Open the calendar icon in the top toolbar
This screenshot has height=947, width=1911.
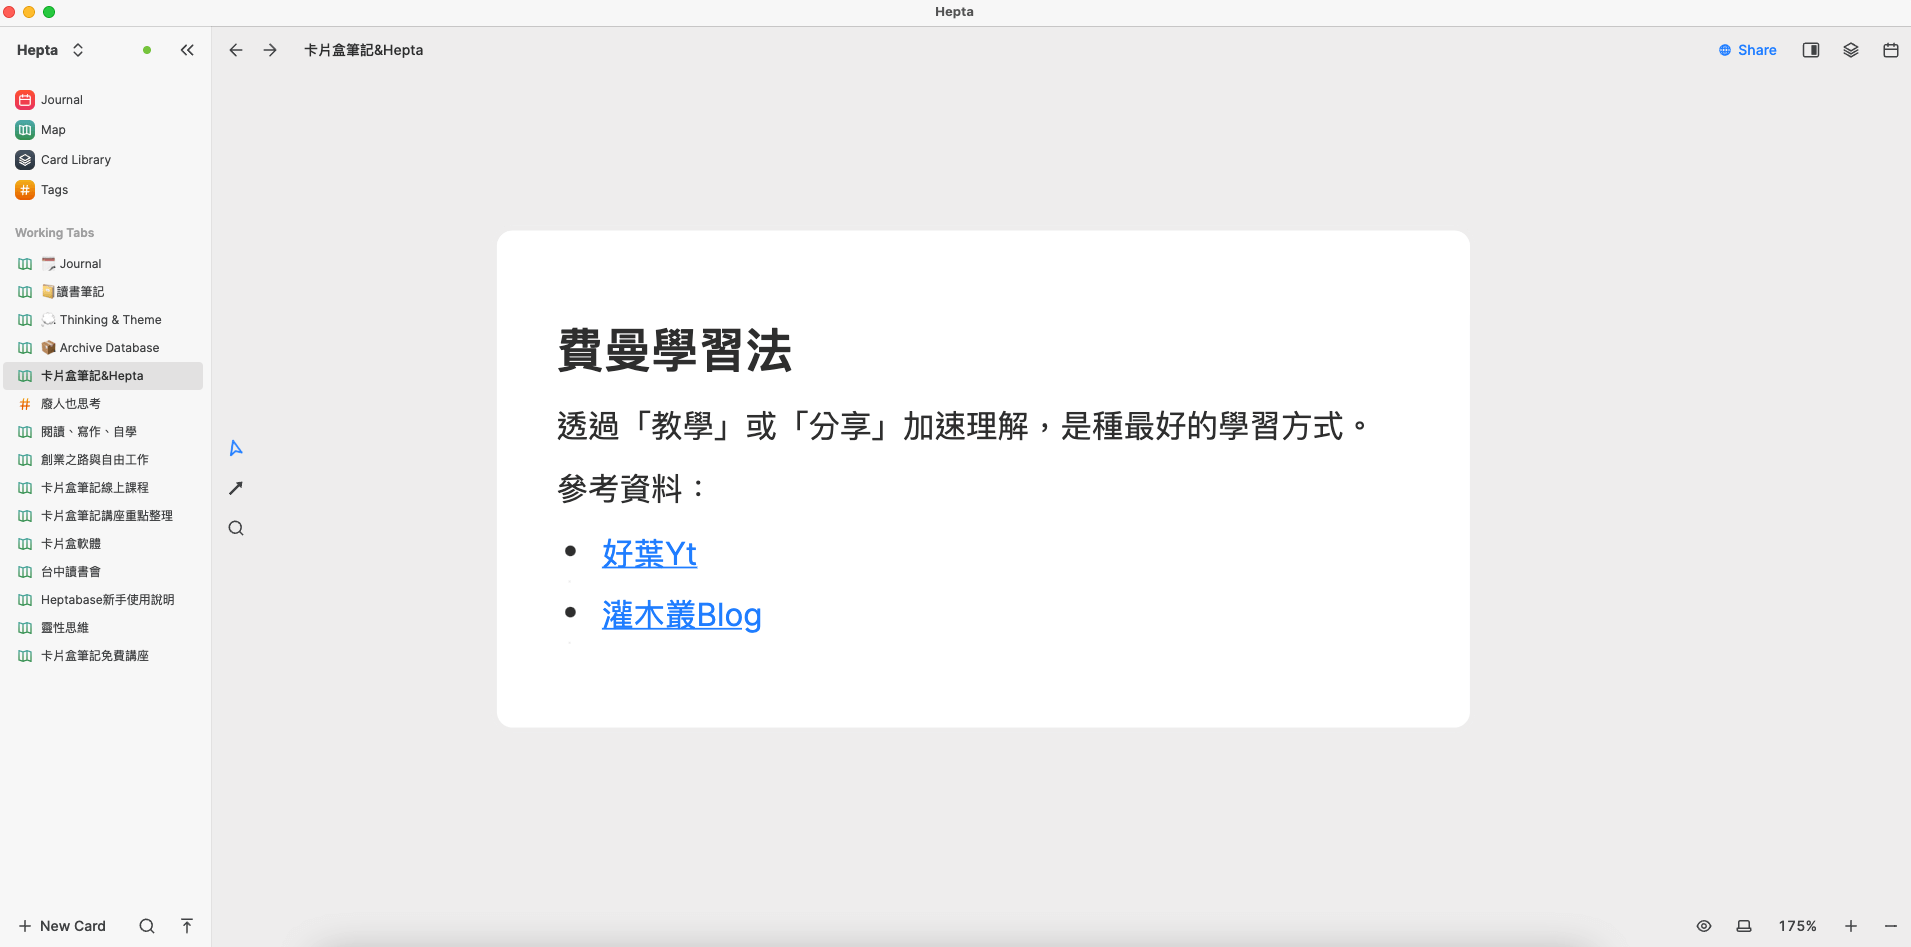click(1890, 50)
